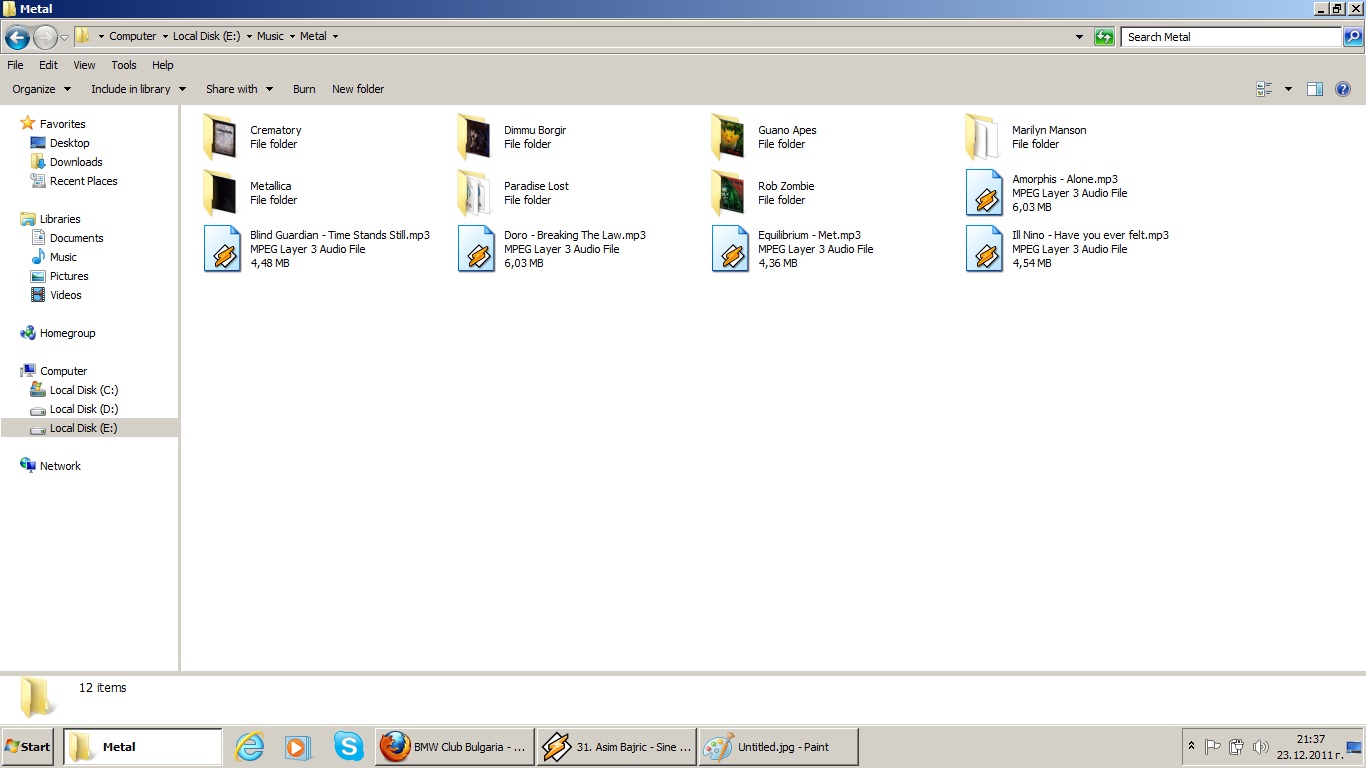Viewport: 1366px width, 768px height.
Task: Click Computer in the address breadcrumb
Action: point(132,36)
